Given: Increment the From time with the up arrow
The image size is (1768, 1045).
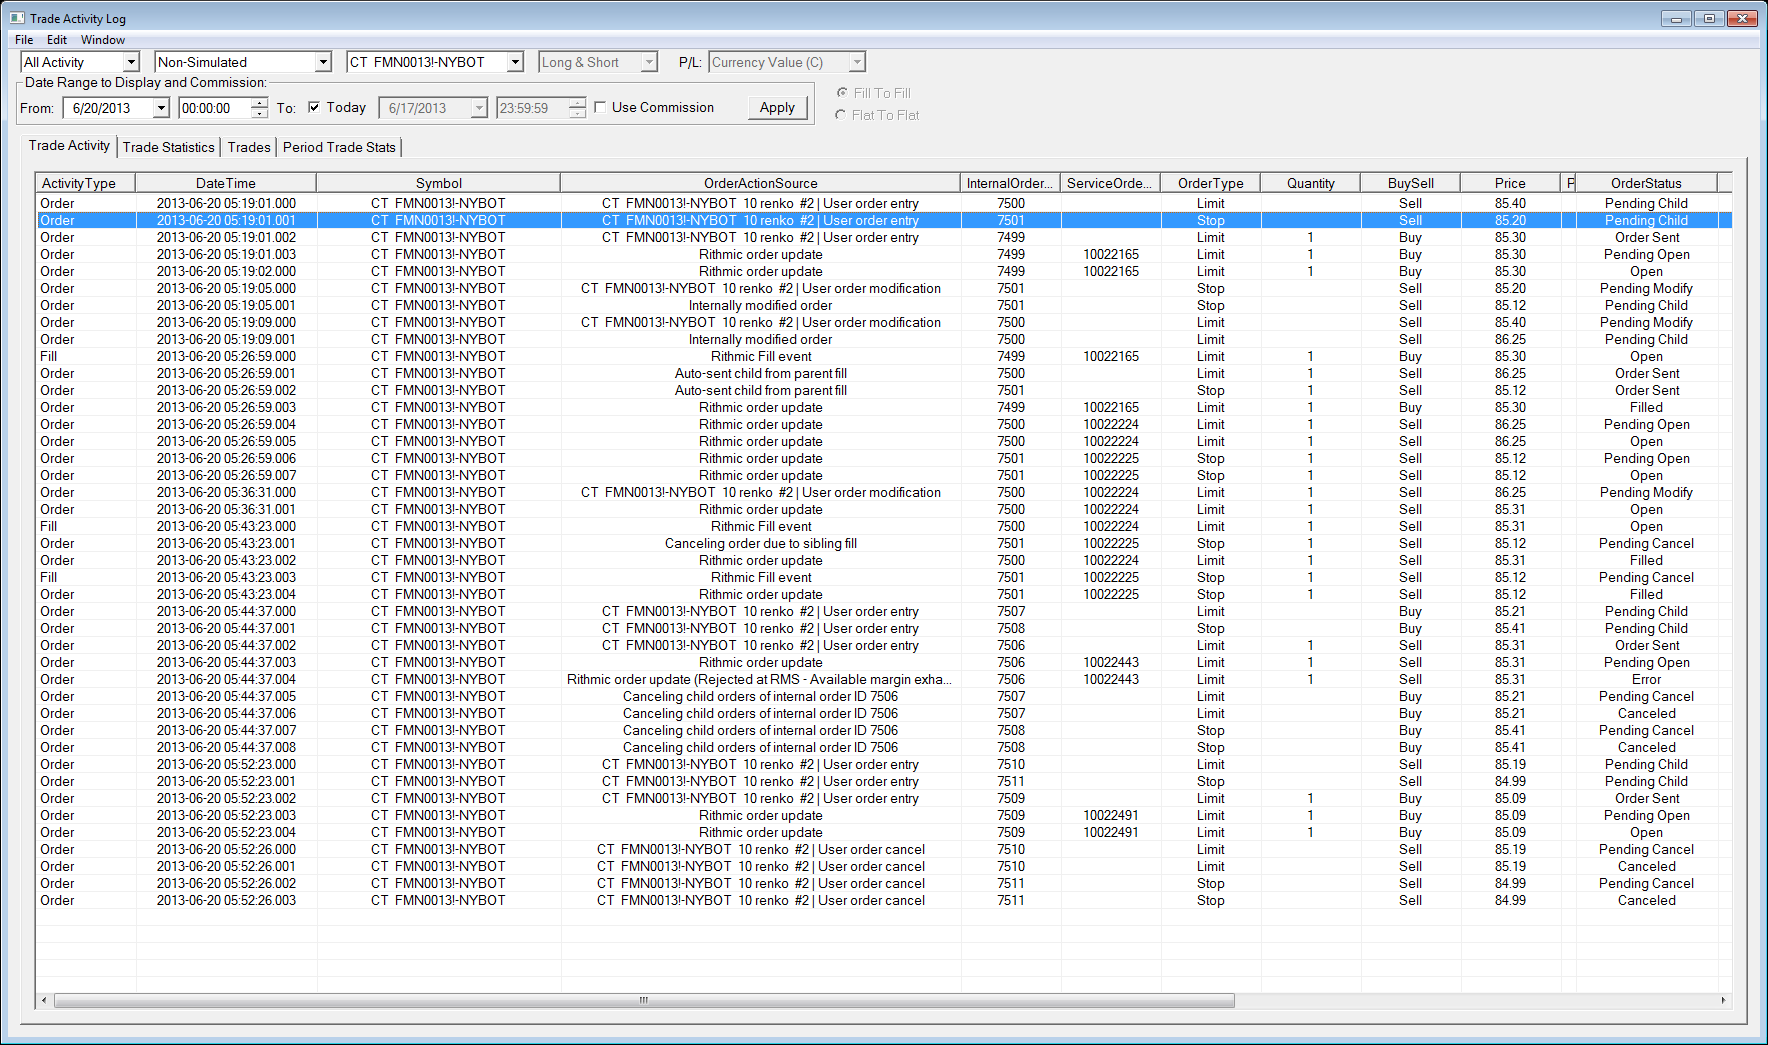Looking at the screenshot, I should 260,102.
